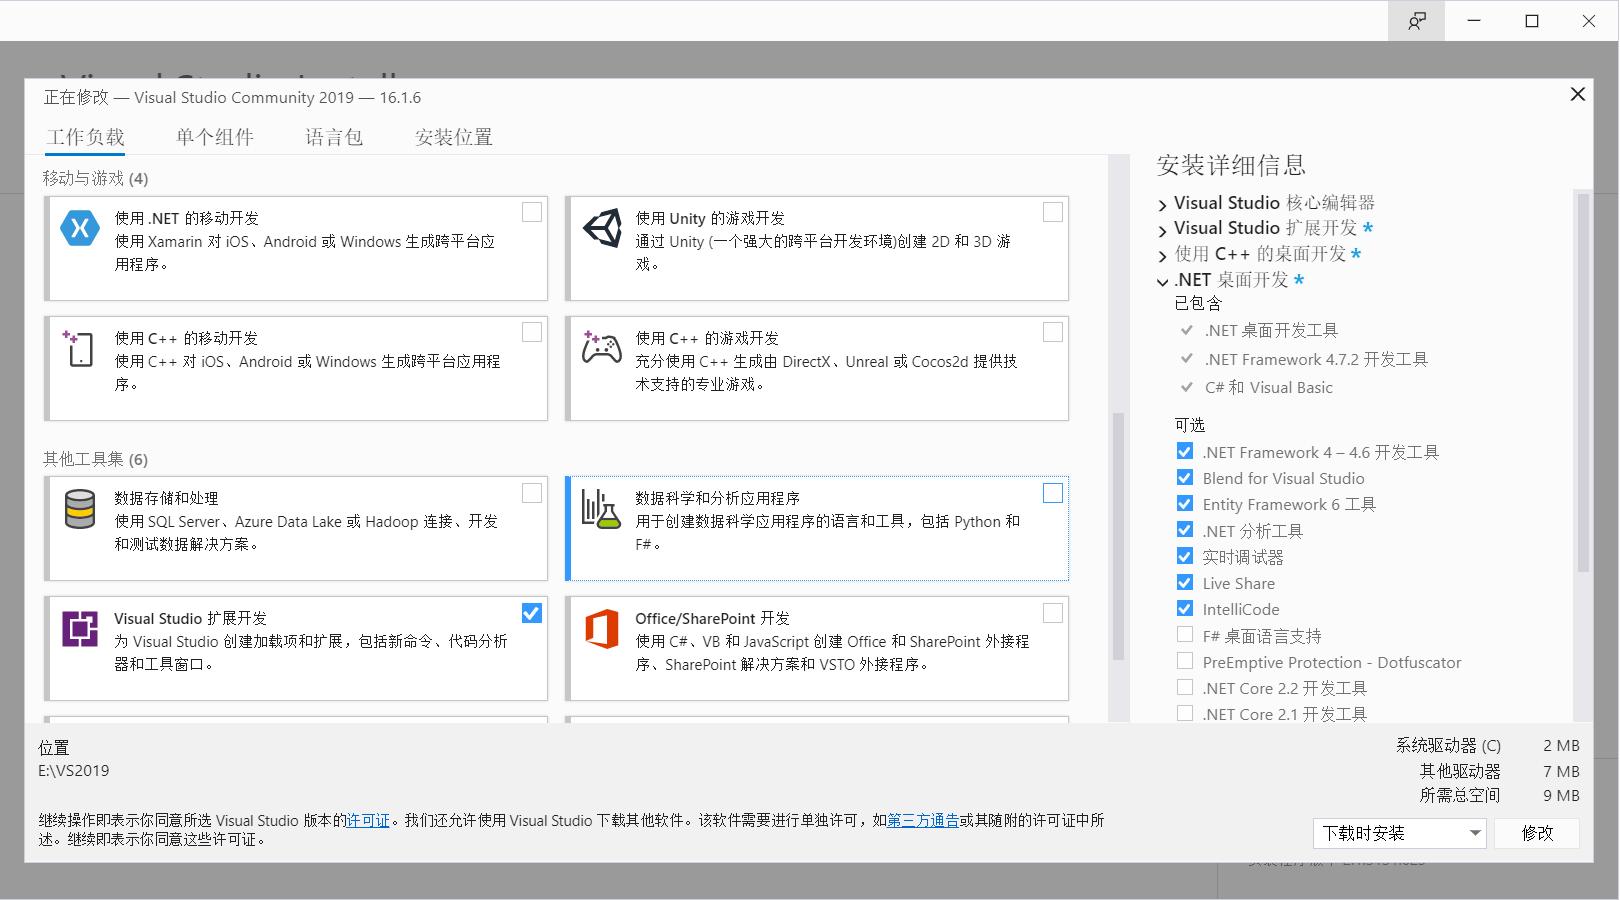Viewport: 1620px width, 900px height.
Task: Switch to 工作负载 tab
Action: [x=85, y=137]
